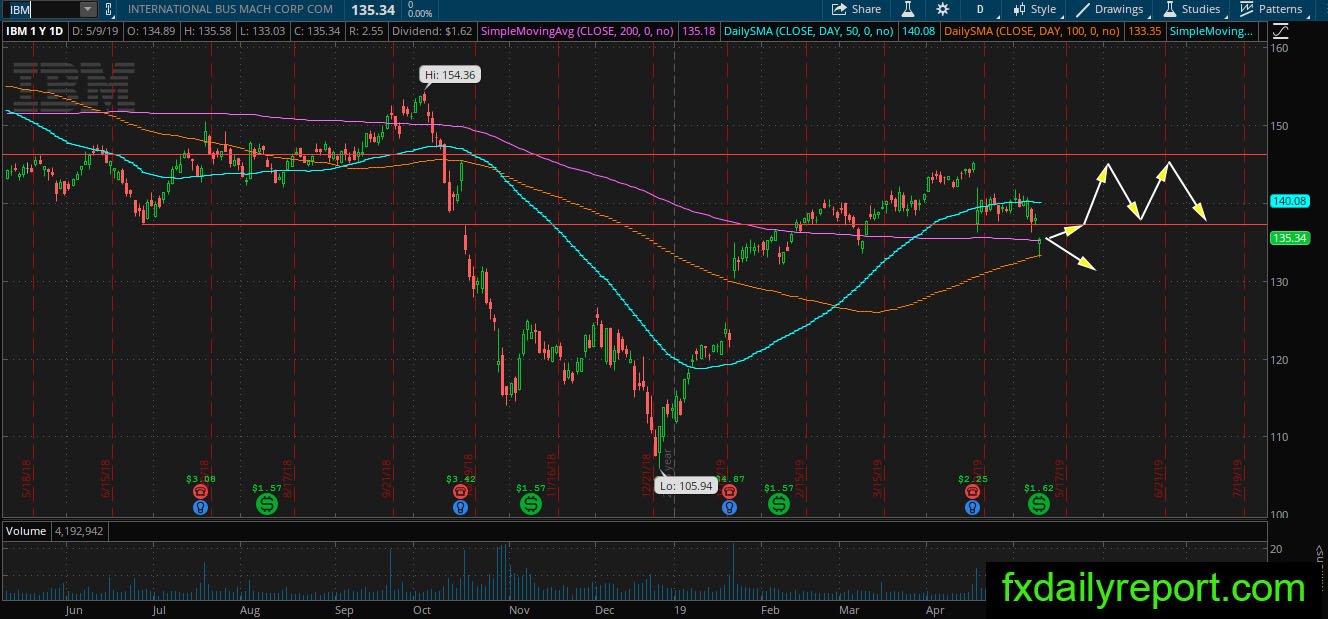
Task: Click the 135.34 last price at top
Action: [x=375, y=10]
